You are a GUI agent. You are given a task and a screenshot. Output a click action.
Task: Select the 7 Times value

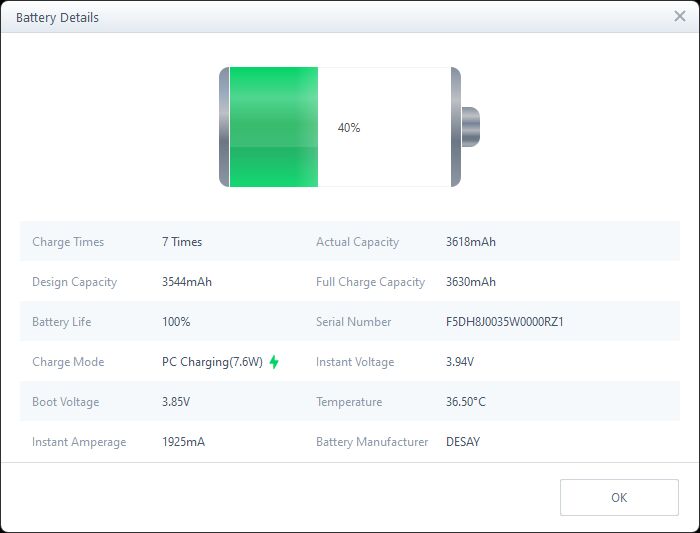click(x=182, y=242)
